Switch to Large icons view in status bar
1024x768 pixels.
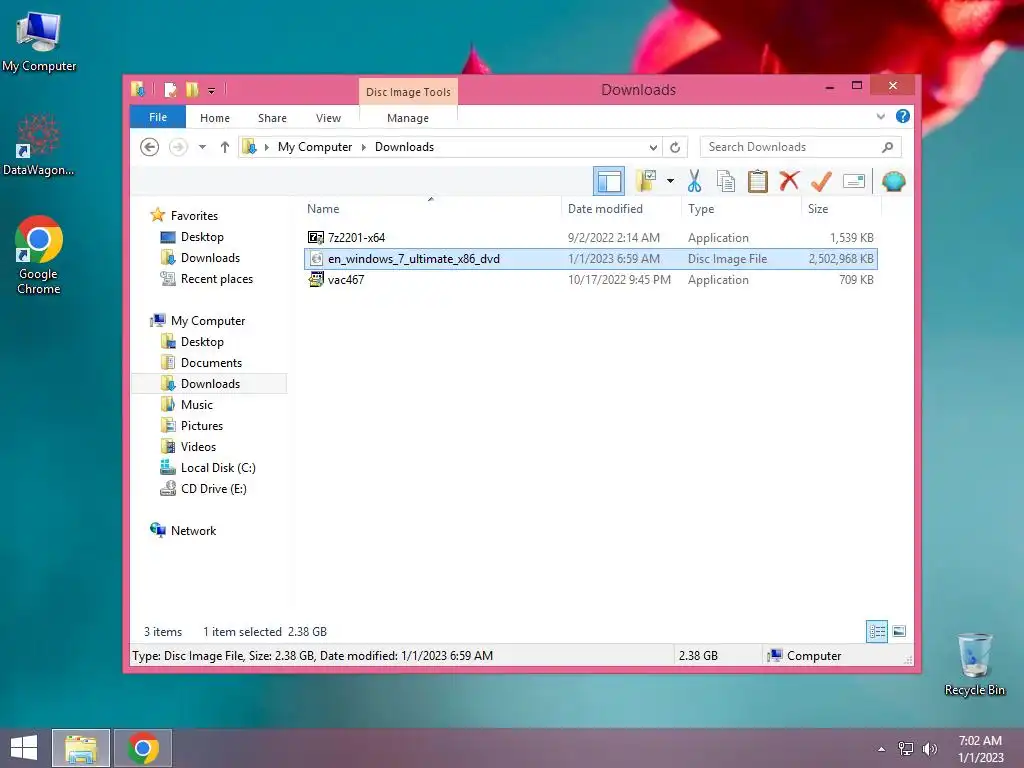pos(899,632)
